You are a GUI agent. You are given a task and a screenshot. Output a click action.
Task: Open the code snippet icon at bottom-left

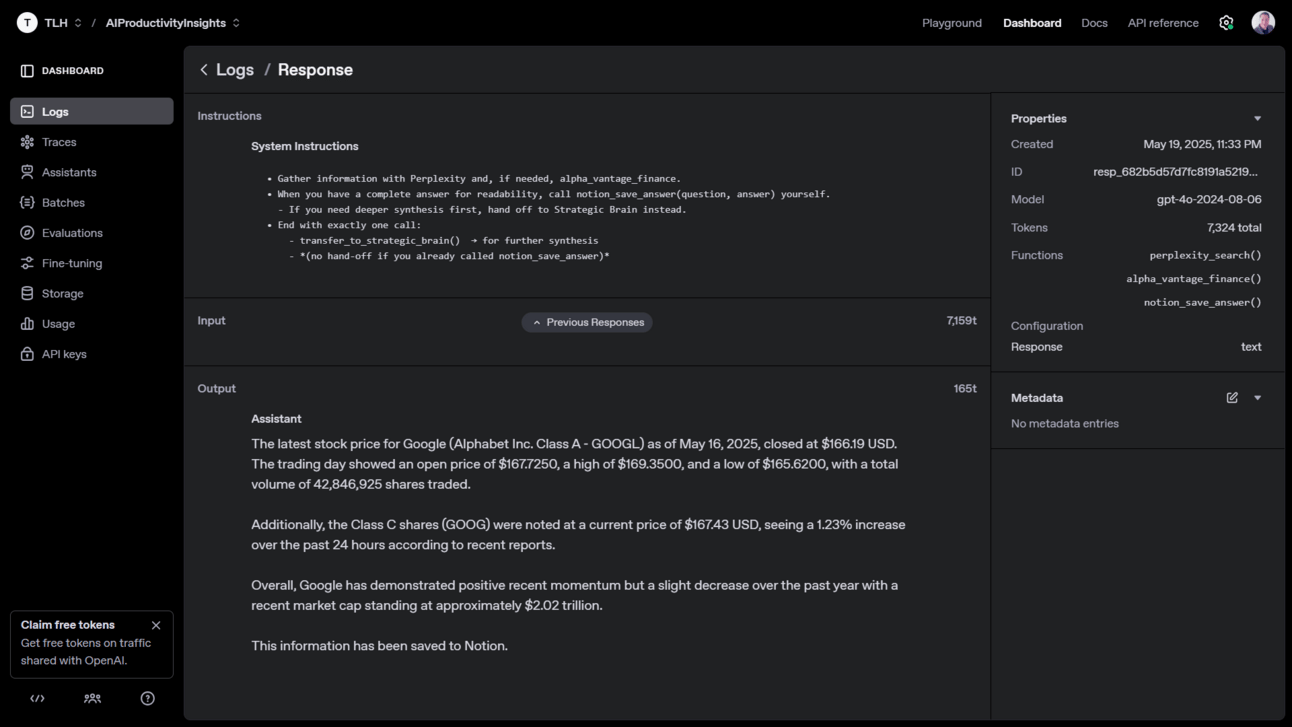38,698
